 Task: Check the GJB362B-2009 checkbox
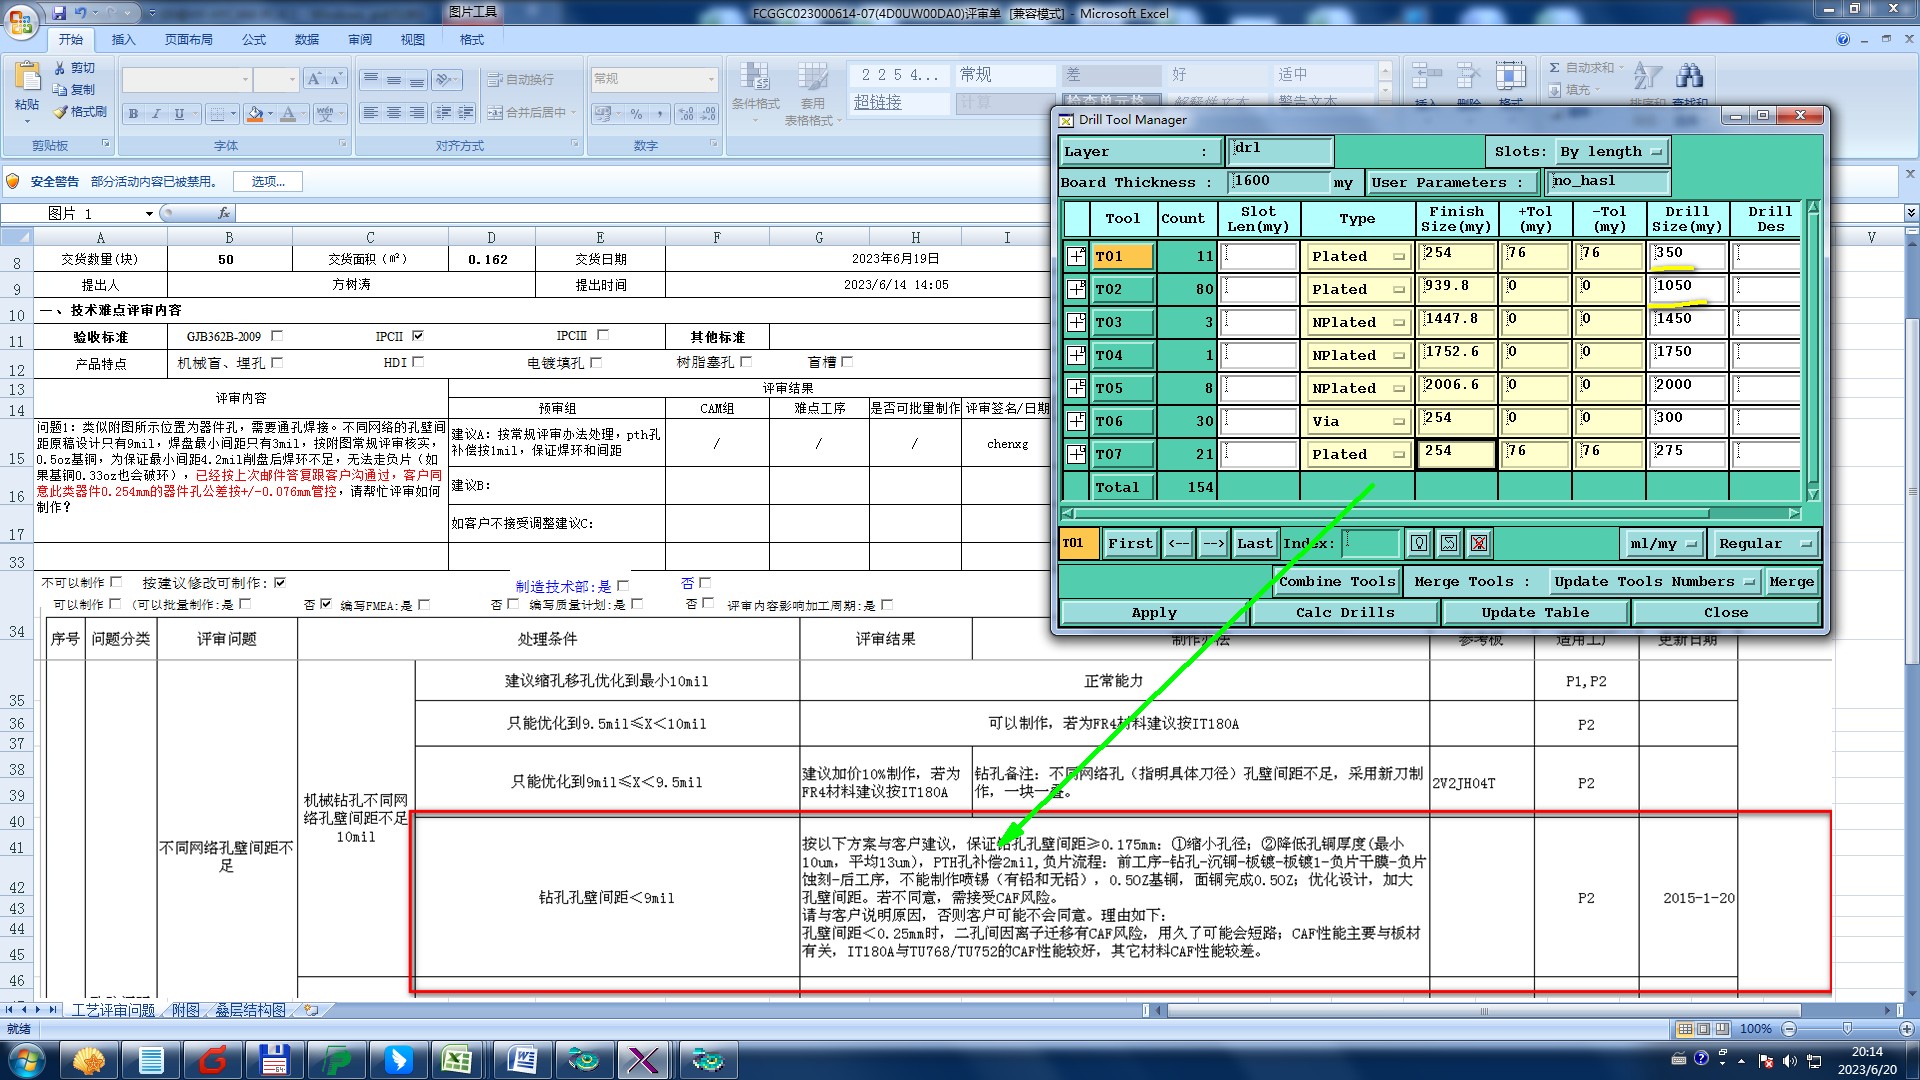(x=277, y=336)
